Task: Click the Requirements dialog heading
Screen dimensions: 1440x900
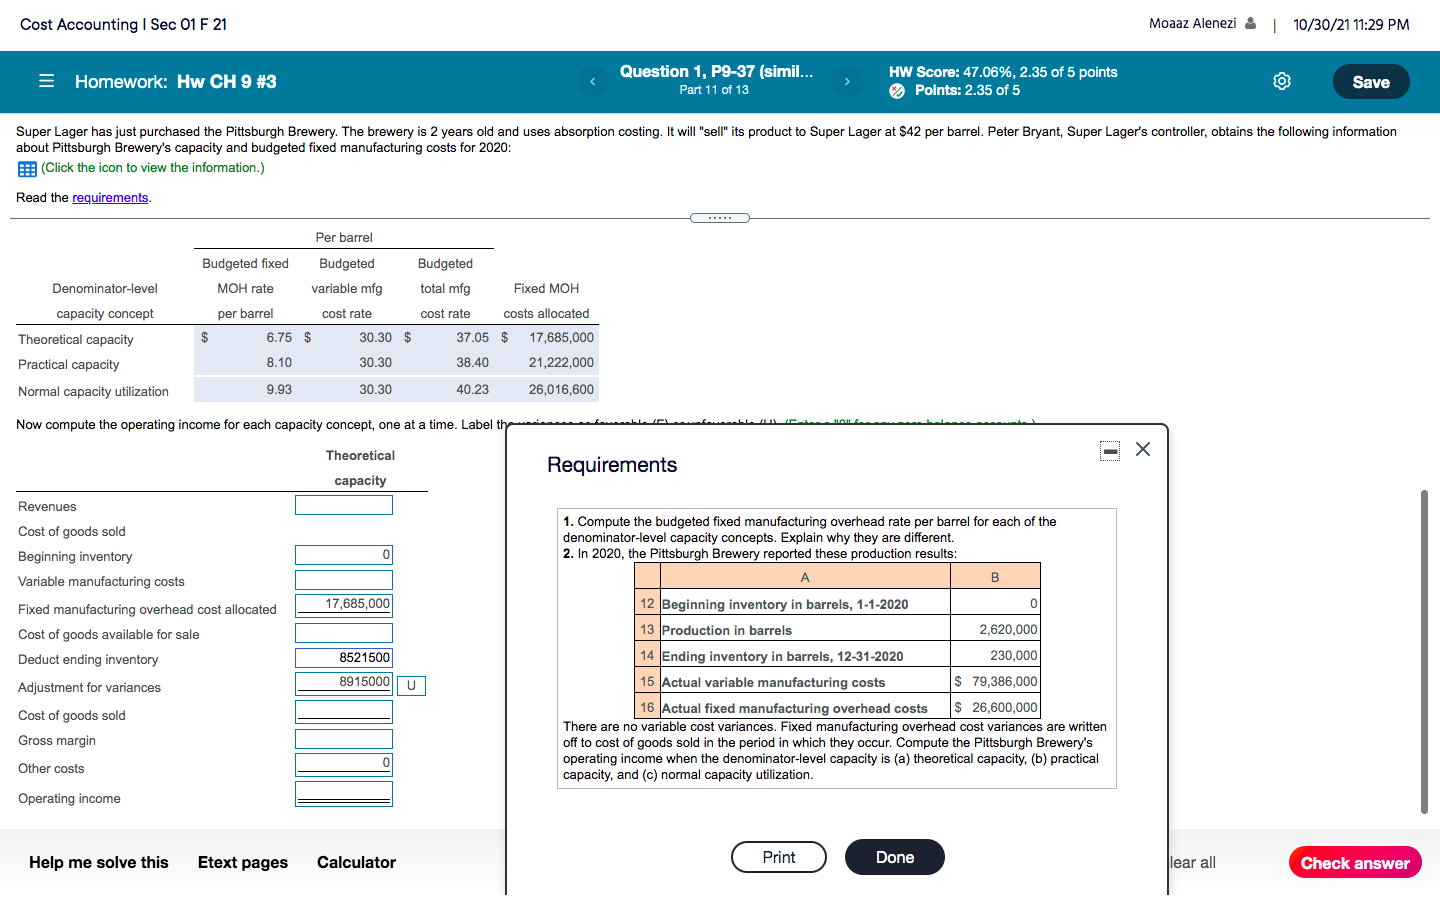Action: click(x=612, y=465)
